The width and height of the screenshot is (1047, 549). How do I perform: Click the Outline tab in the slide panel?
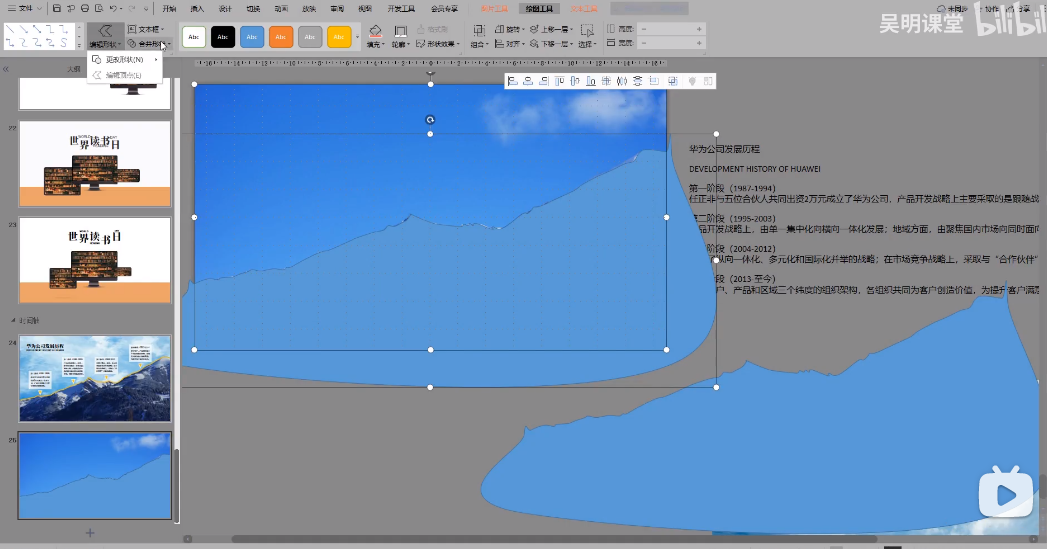pyautogui.click(x=73, y=69)
